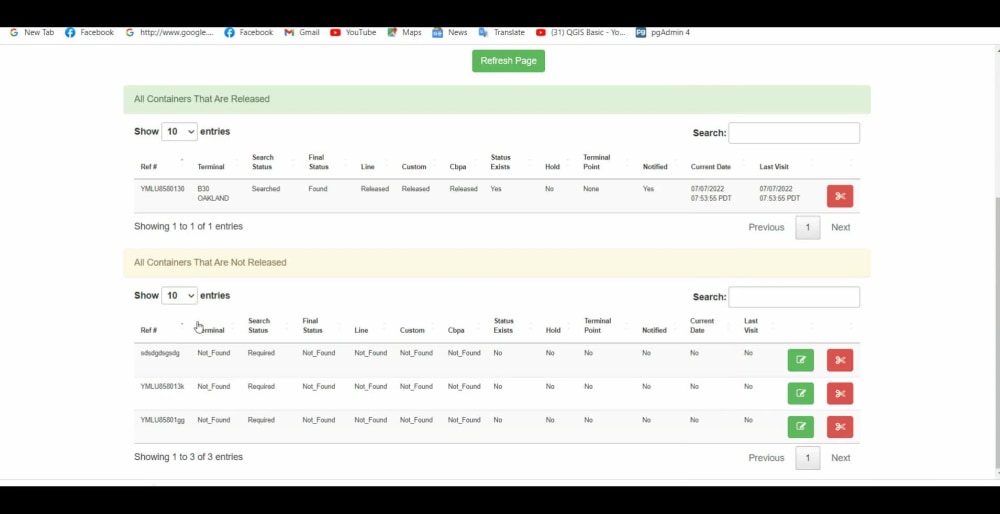Delete released container YMLU8580130 with red scissors button
This screenshot has height=514, width=1000.
click(x=840, y=196)
